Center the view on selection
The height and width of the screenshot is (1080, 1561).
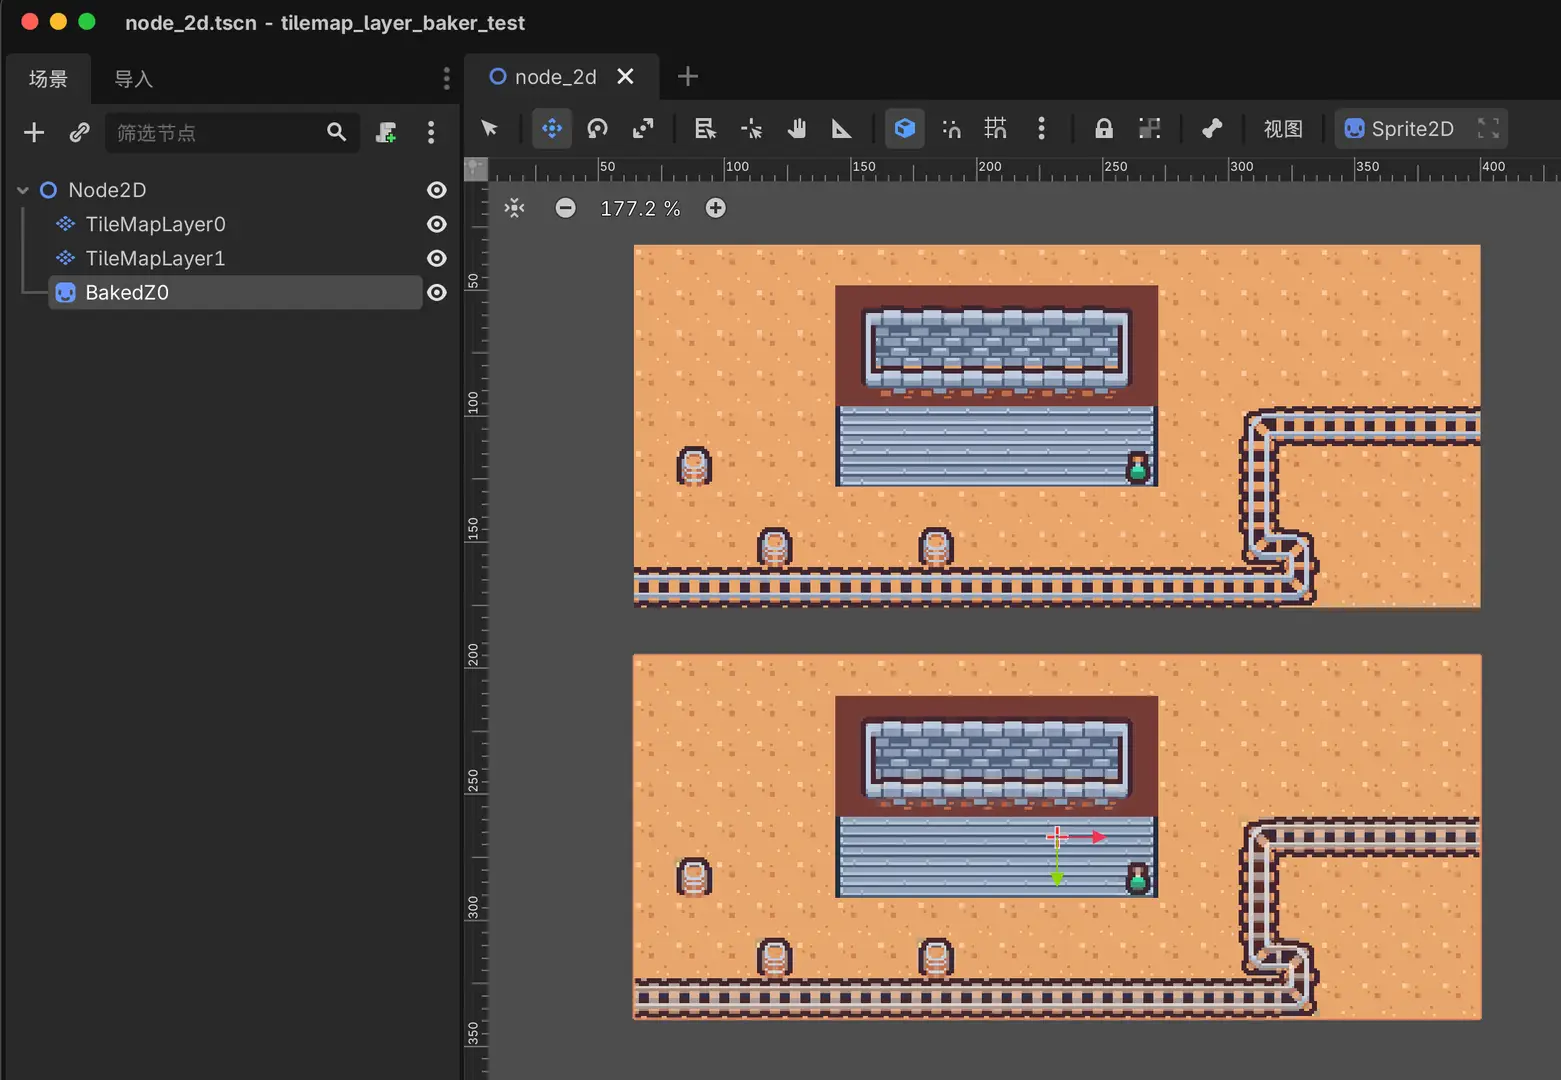515,208
